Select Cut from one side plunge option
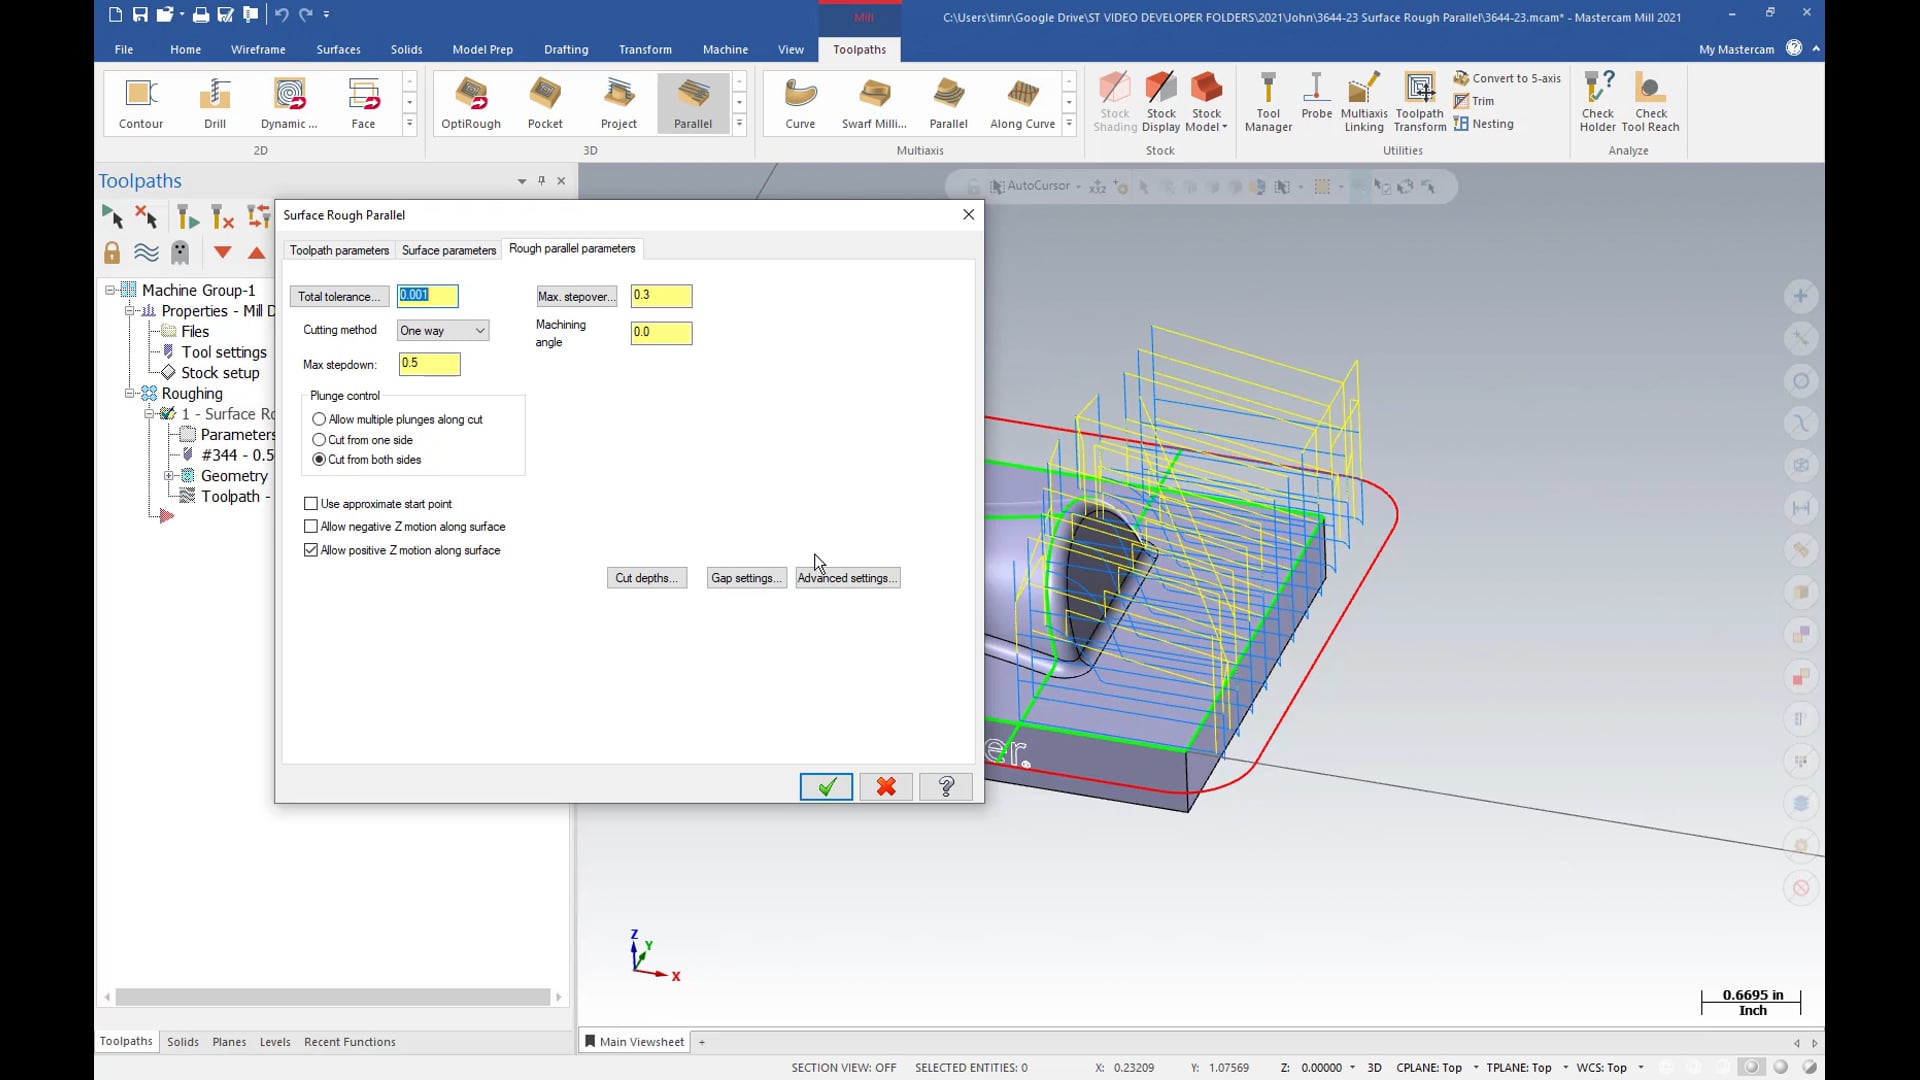The width and height of the screenshot is (1920, 1080). coord(318,438)
